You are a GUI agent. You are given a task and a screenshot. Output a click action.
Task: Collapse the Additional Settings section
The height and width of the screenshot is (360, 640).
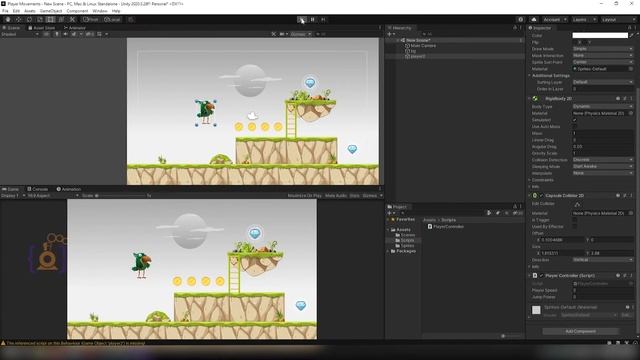click(530, 76)
